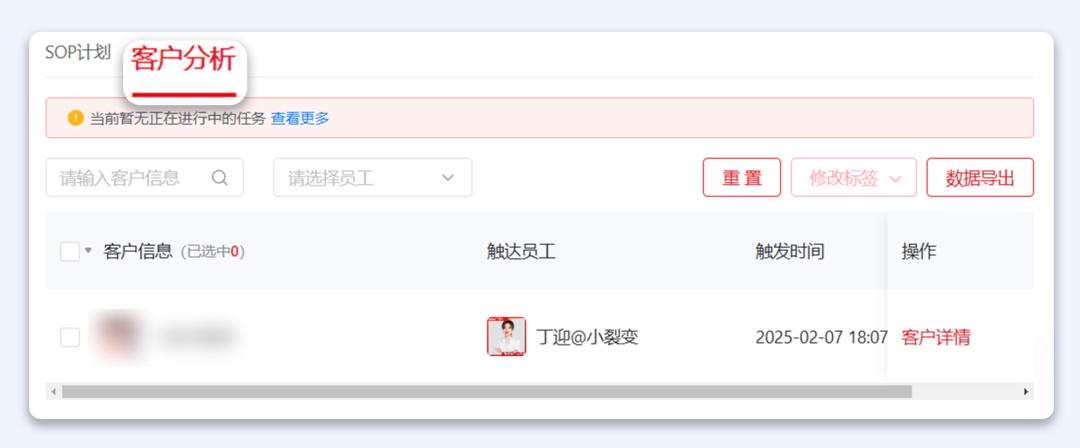Open 客户详情 for the first row

coord(935,337)
